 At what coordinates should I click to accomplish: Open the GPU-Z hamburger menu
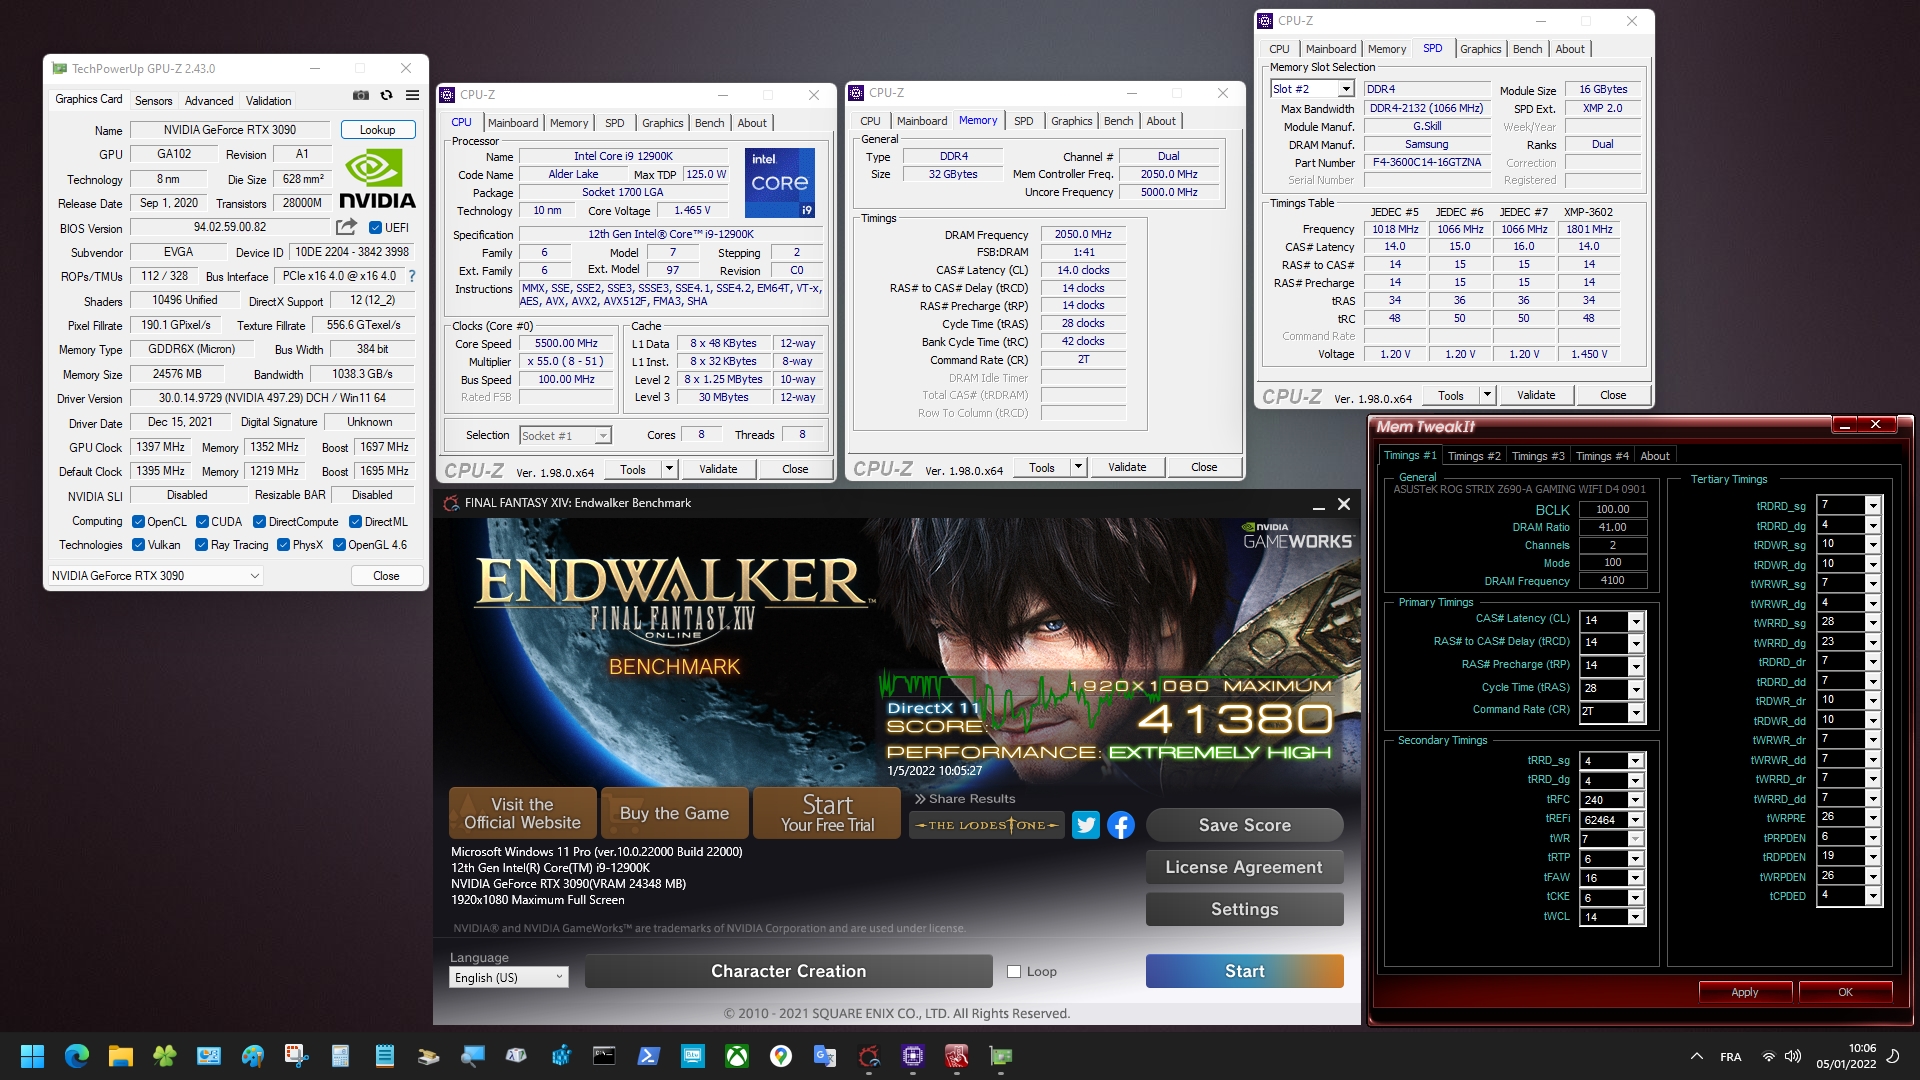coord(412,96)
